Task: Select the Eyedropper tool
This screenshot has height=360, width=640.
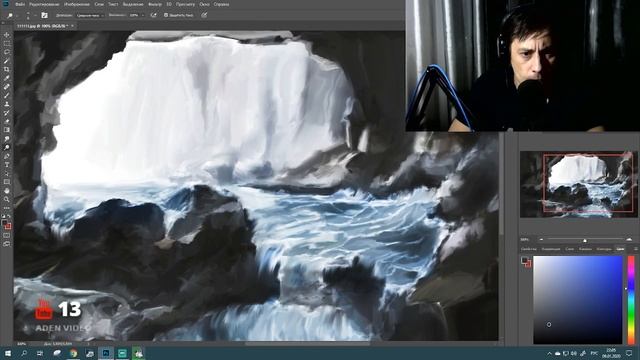Action: (x=7, y=78)
